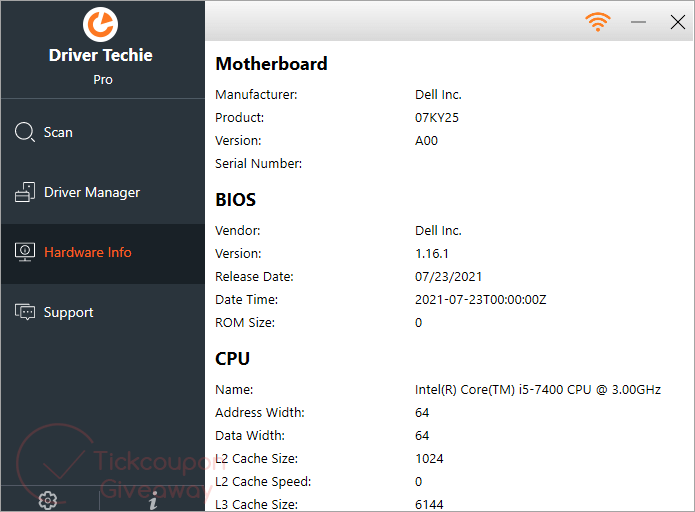Open the Scan section
695x512 pixels.
click(x=103, y=132)
